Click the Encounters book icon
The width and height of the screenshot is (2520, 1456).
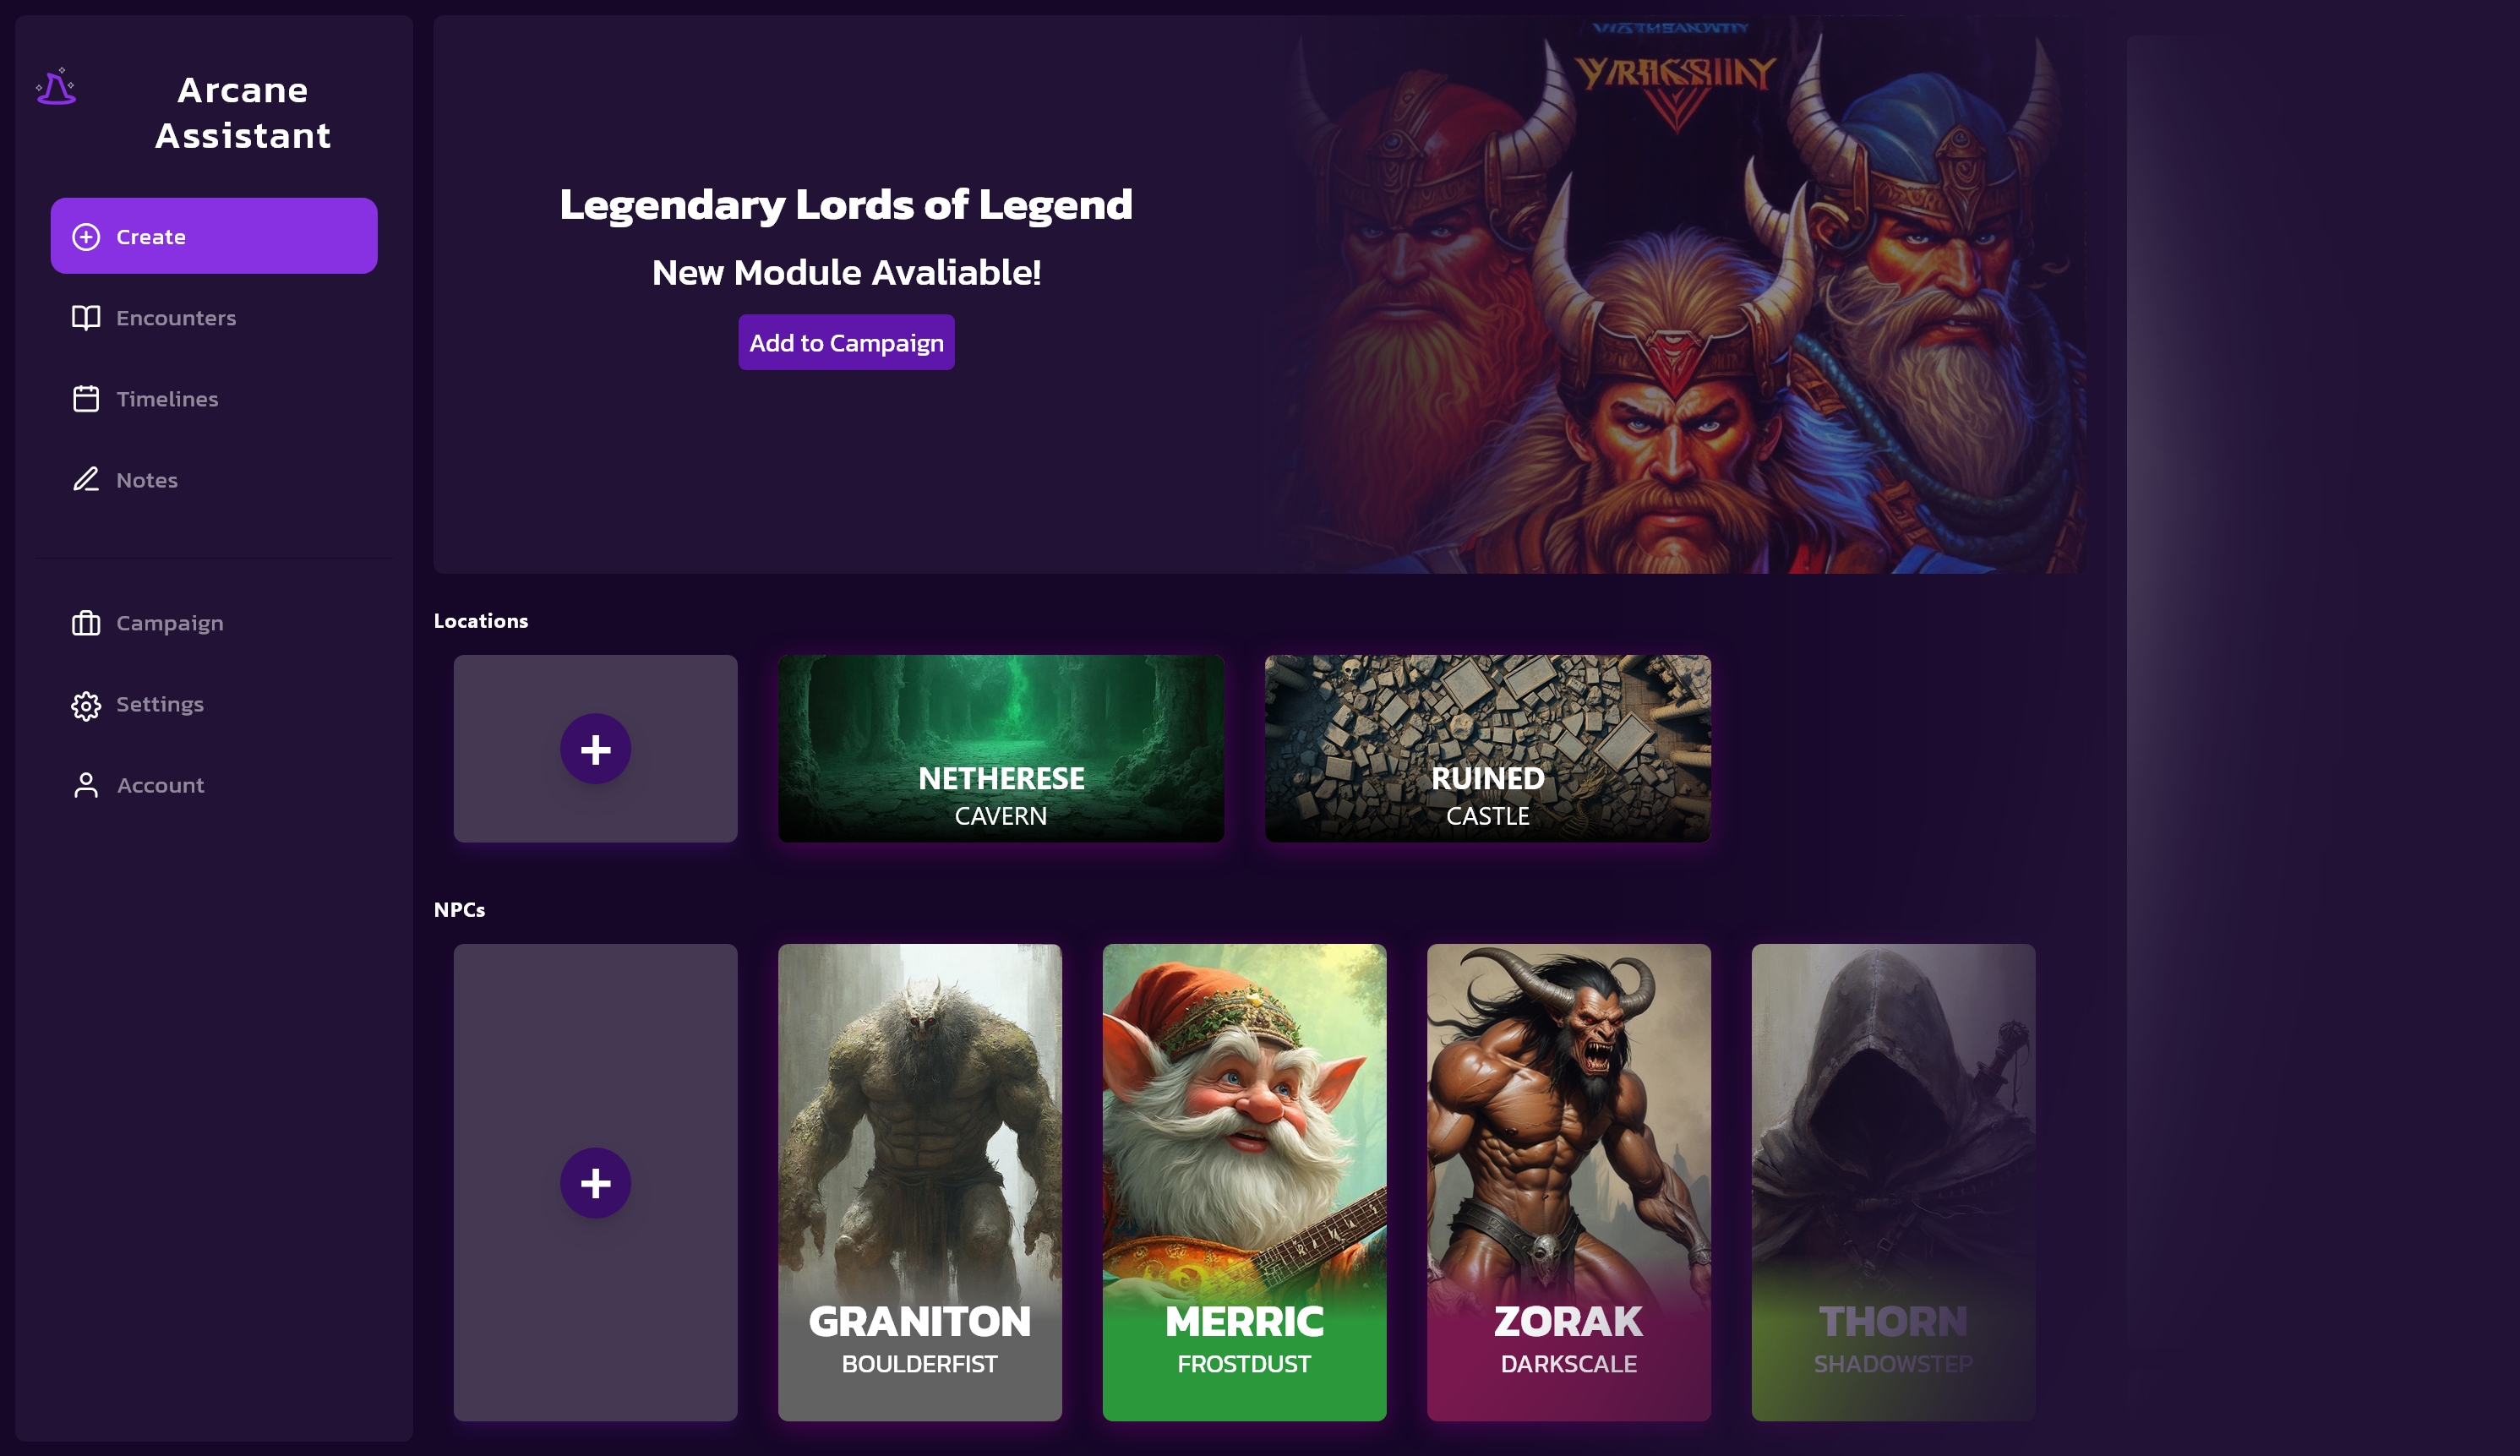click(x=86, y=318)
